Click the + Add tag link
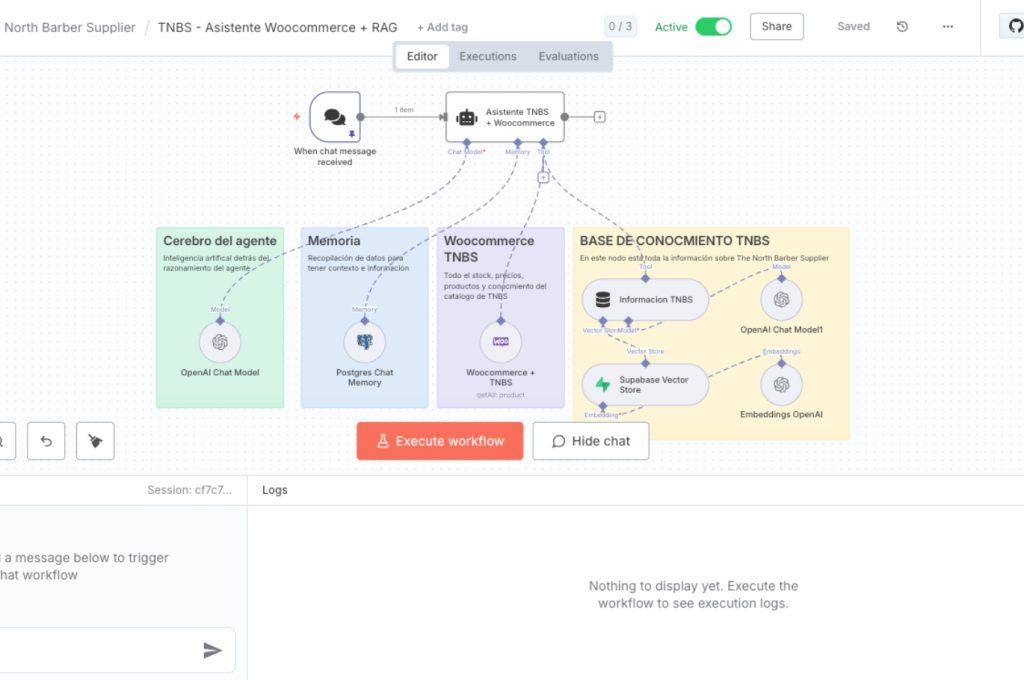Screen dimensions: 1024x680 (x=442, y=27)
